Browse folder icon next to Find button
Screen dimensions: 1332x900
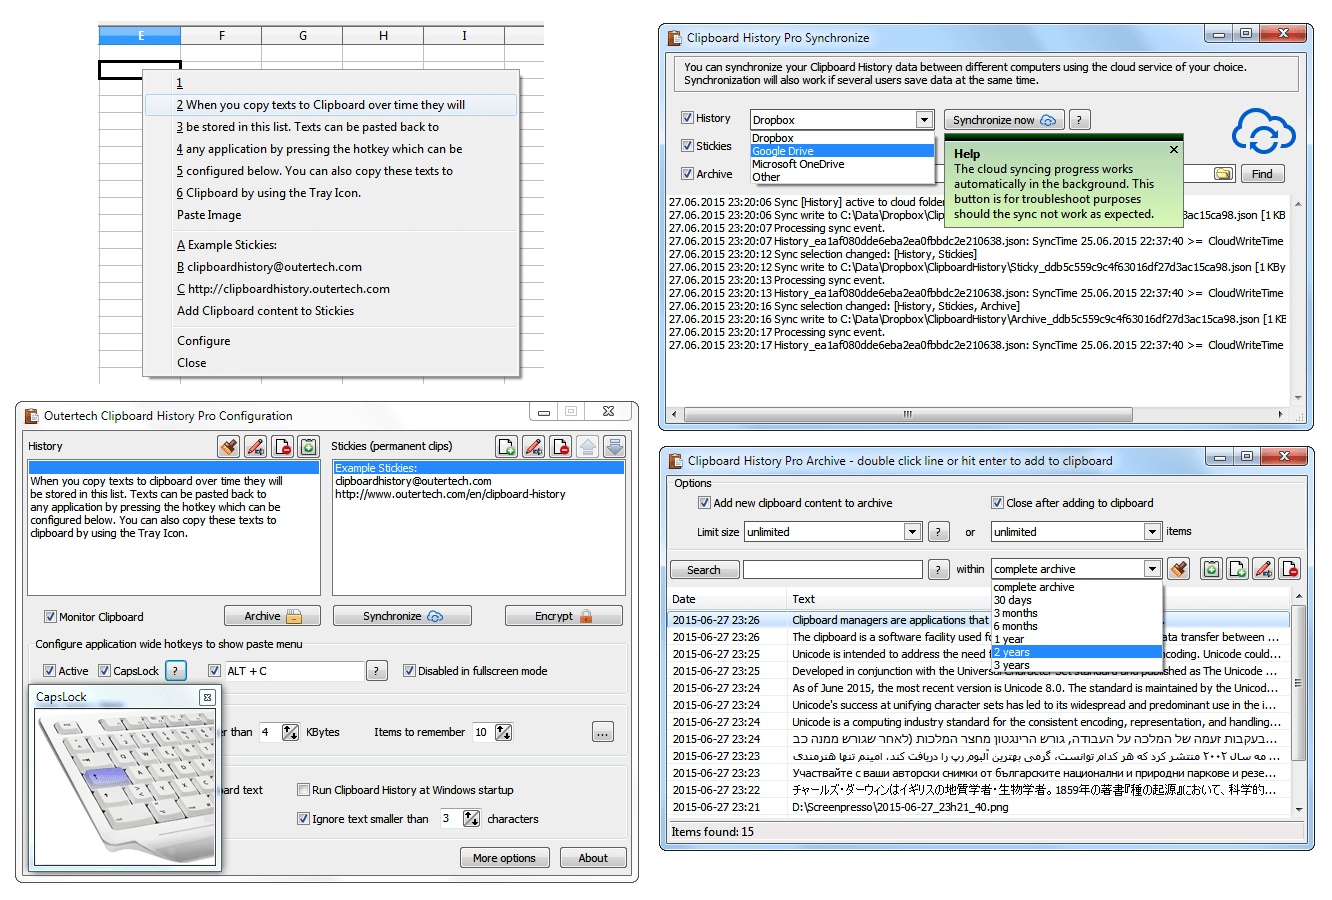coord(1224,174)
